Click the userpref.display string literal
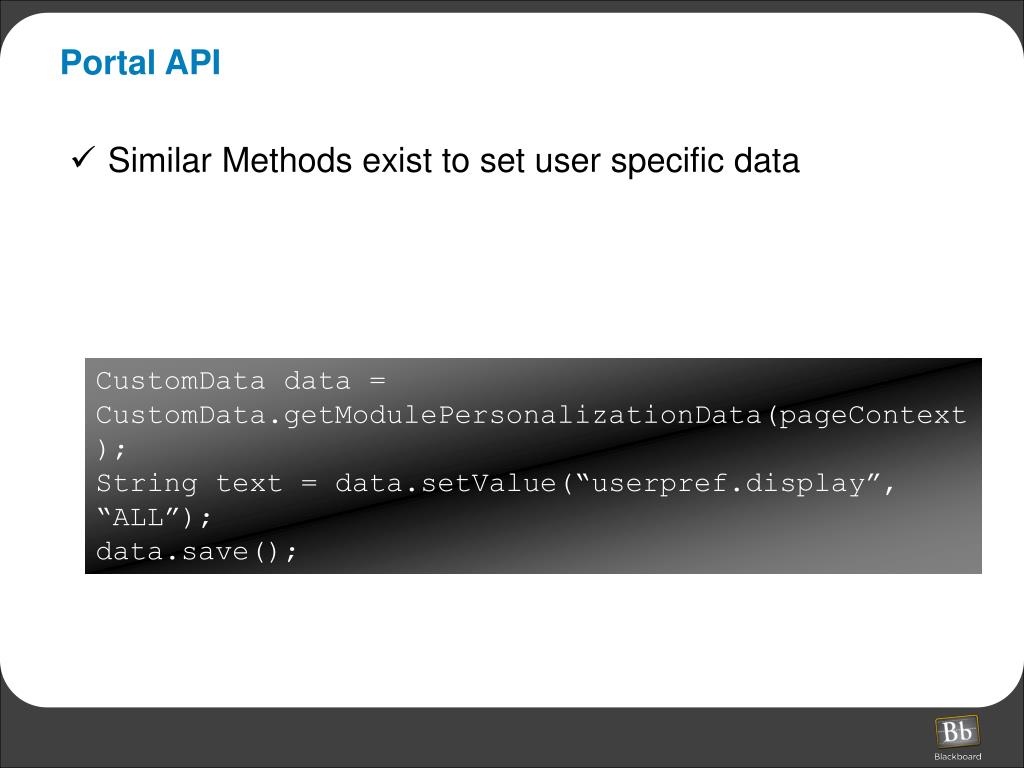Viewport: 1024px width, 768px height. pyautogui.click(x=728, y=484)
